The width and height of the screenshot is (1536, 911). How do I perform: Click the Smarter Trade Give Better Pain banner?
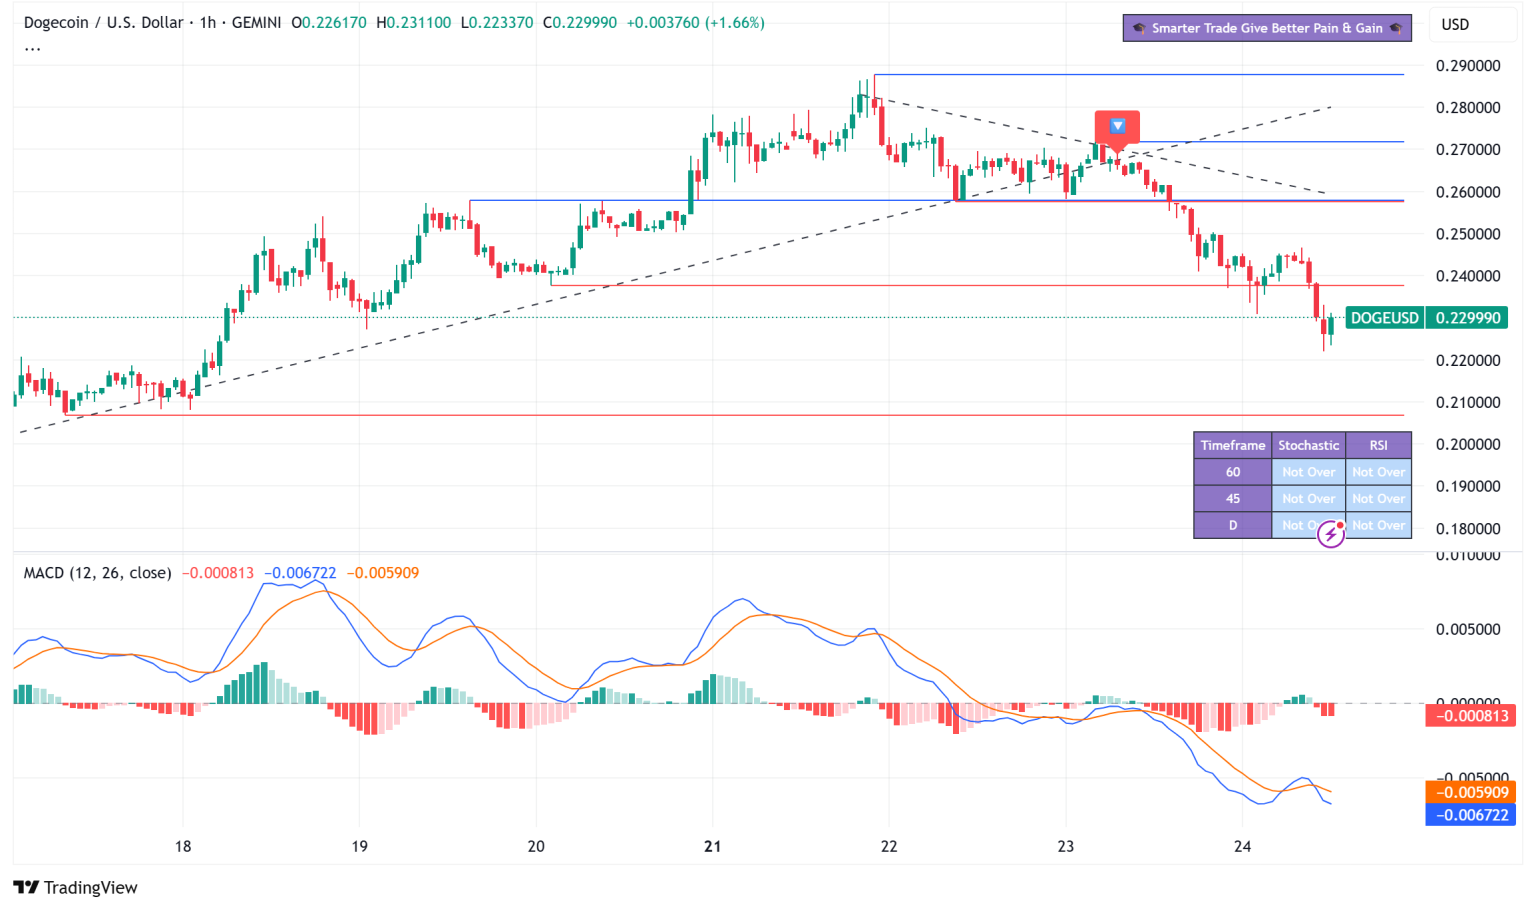(x=1267, y=28)
